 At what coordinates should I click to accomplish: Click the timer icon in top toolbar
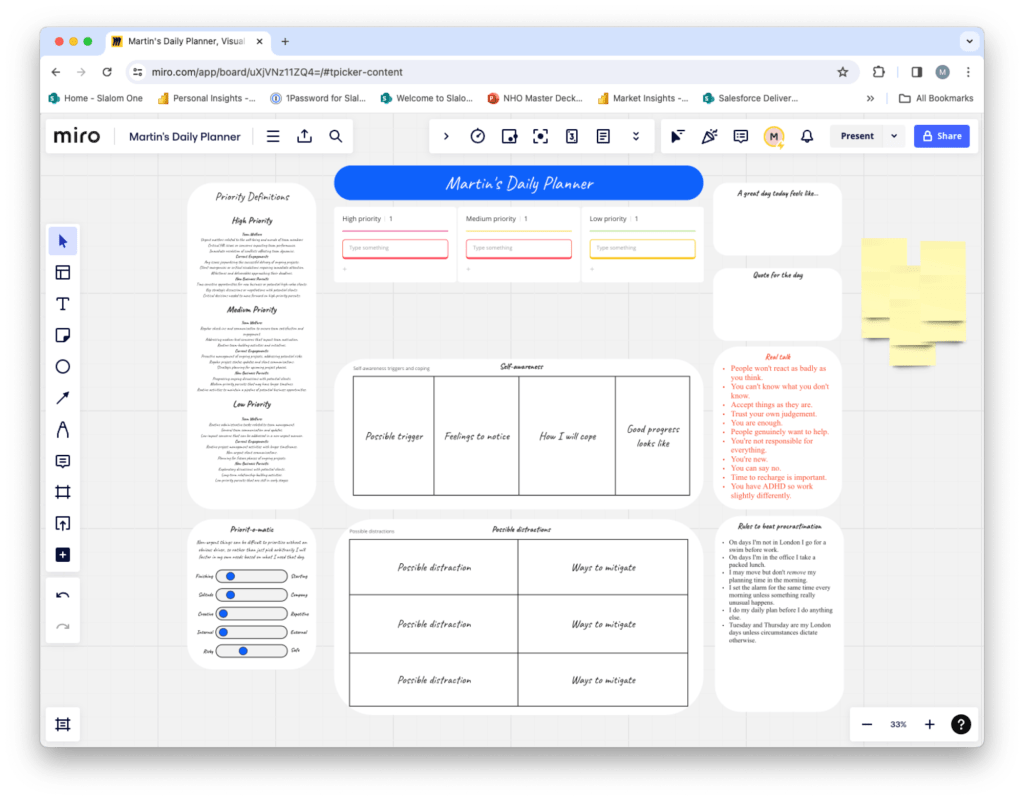coord(478,136)
